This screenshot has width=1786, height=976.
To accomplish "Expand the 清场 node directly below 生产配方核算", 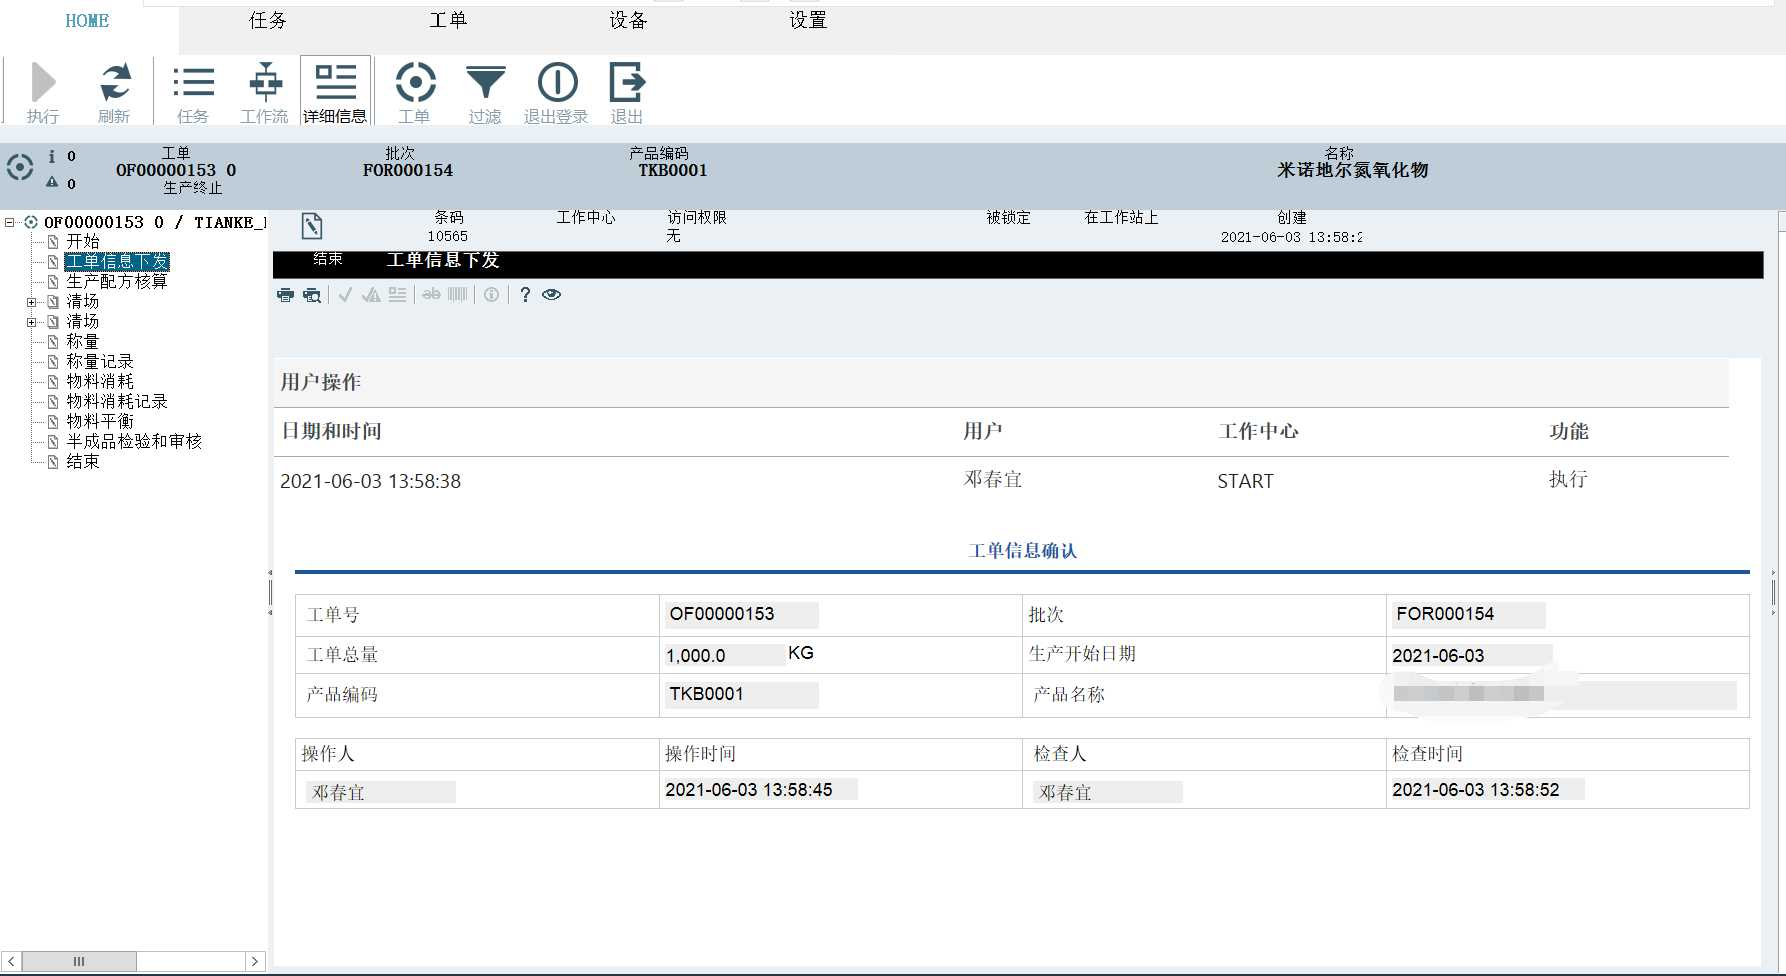I will pos(32,302).
